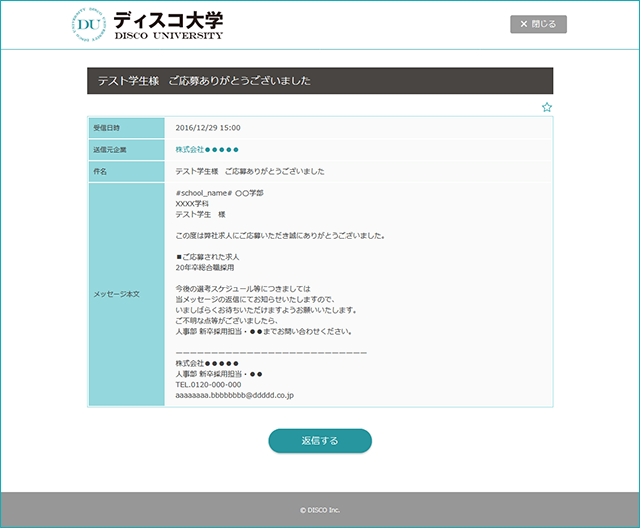Click the #school_name# placeholder text
The height and width of the screenshot is (528, 640).
pyautogui.click(x=204, y=193)
